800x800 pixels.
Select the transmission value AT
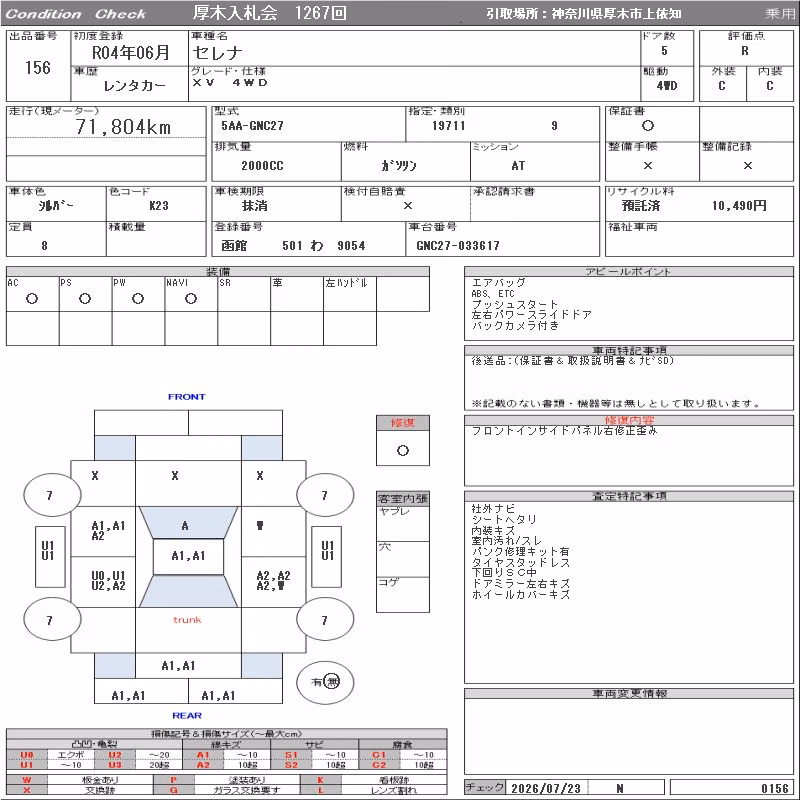pos(518,166)
